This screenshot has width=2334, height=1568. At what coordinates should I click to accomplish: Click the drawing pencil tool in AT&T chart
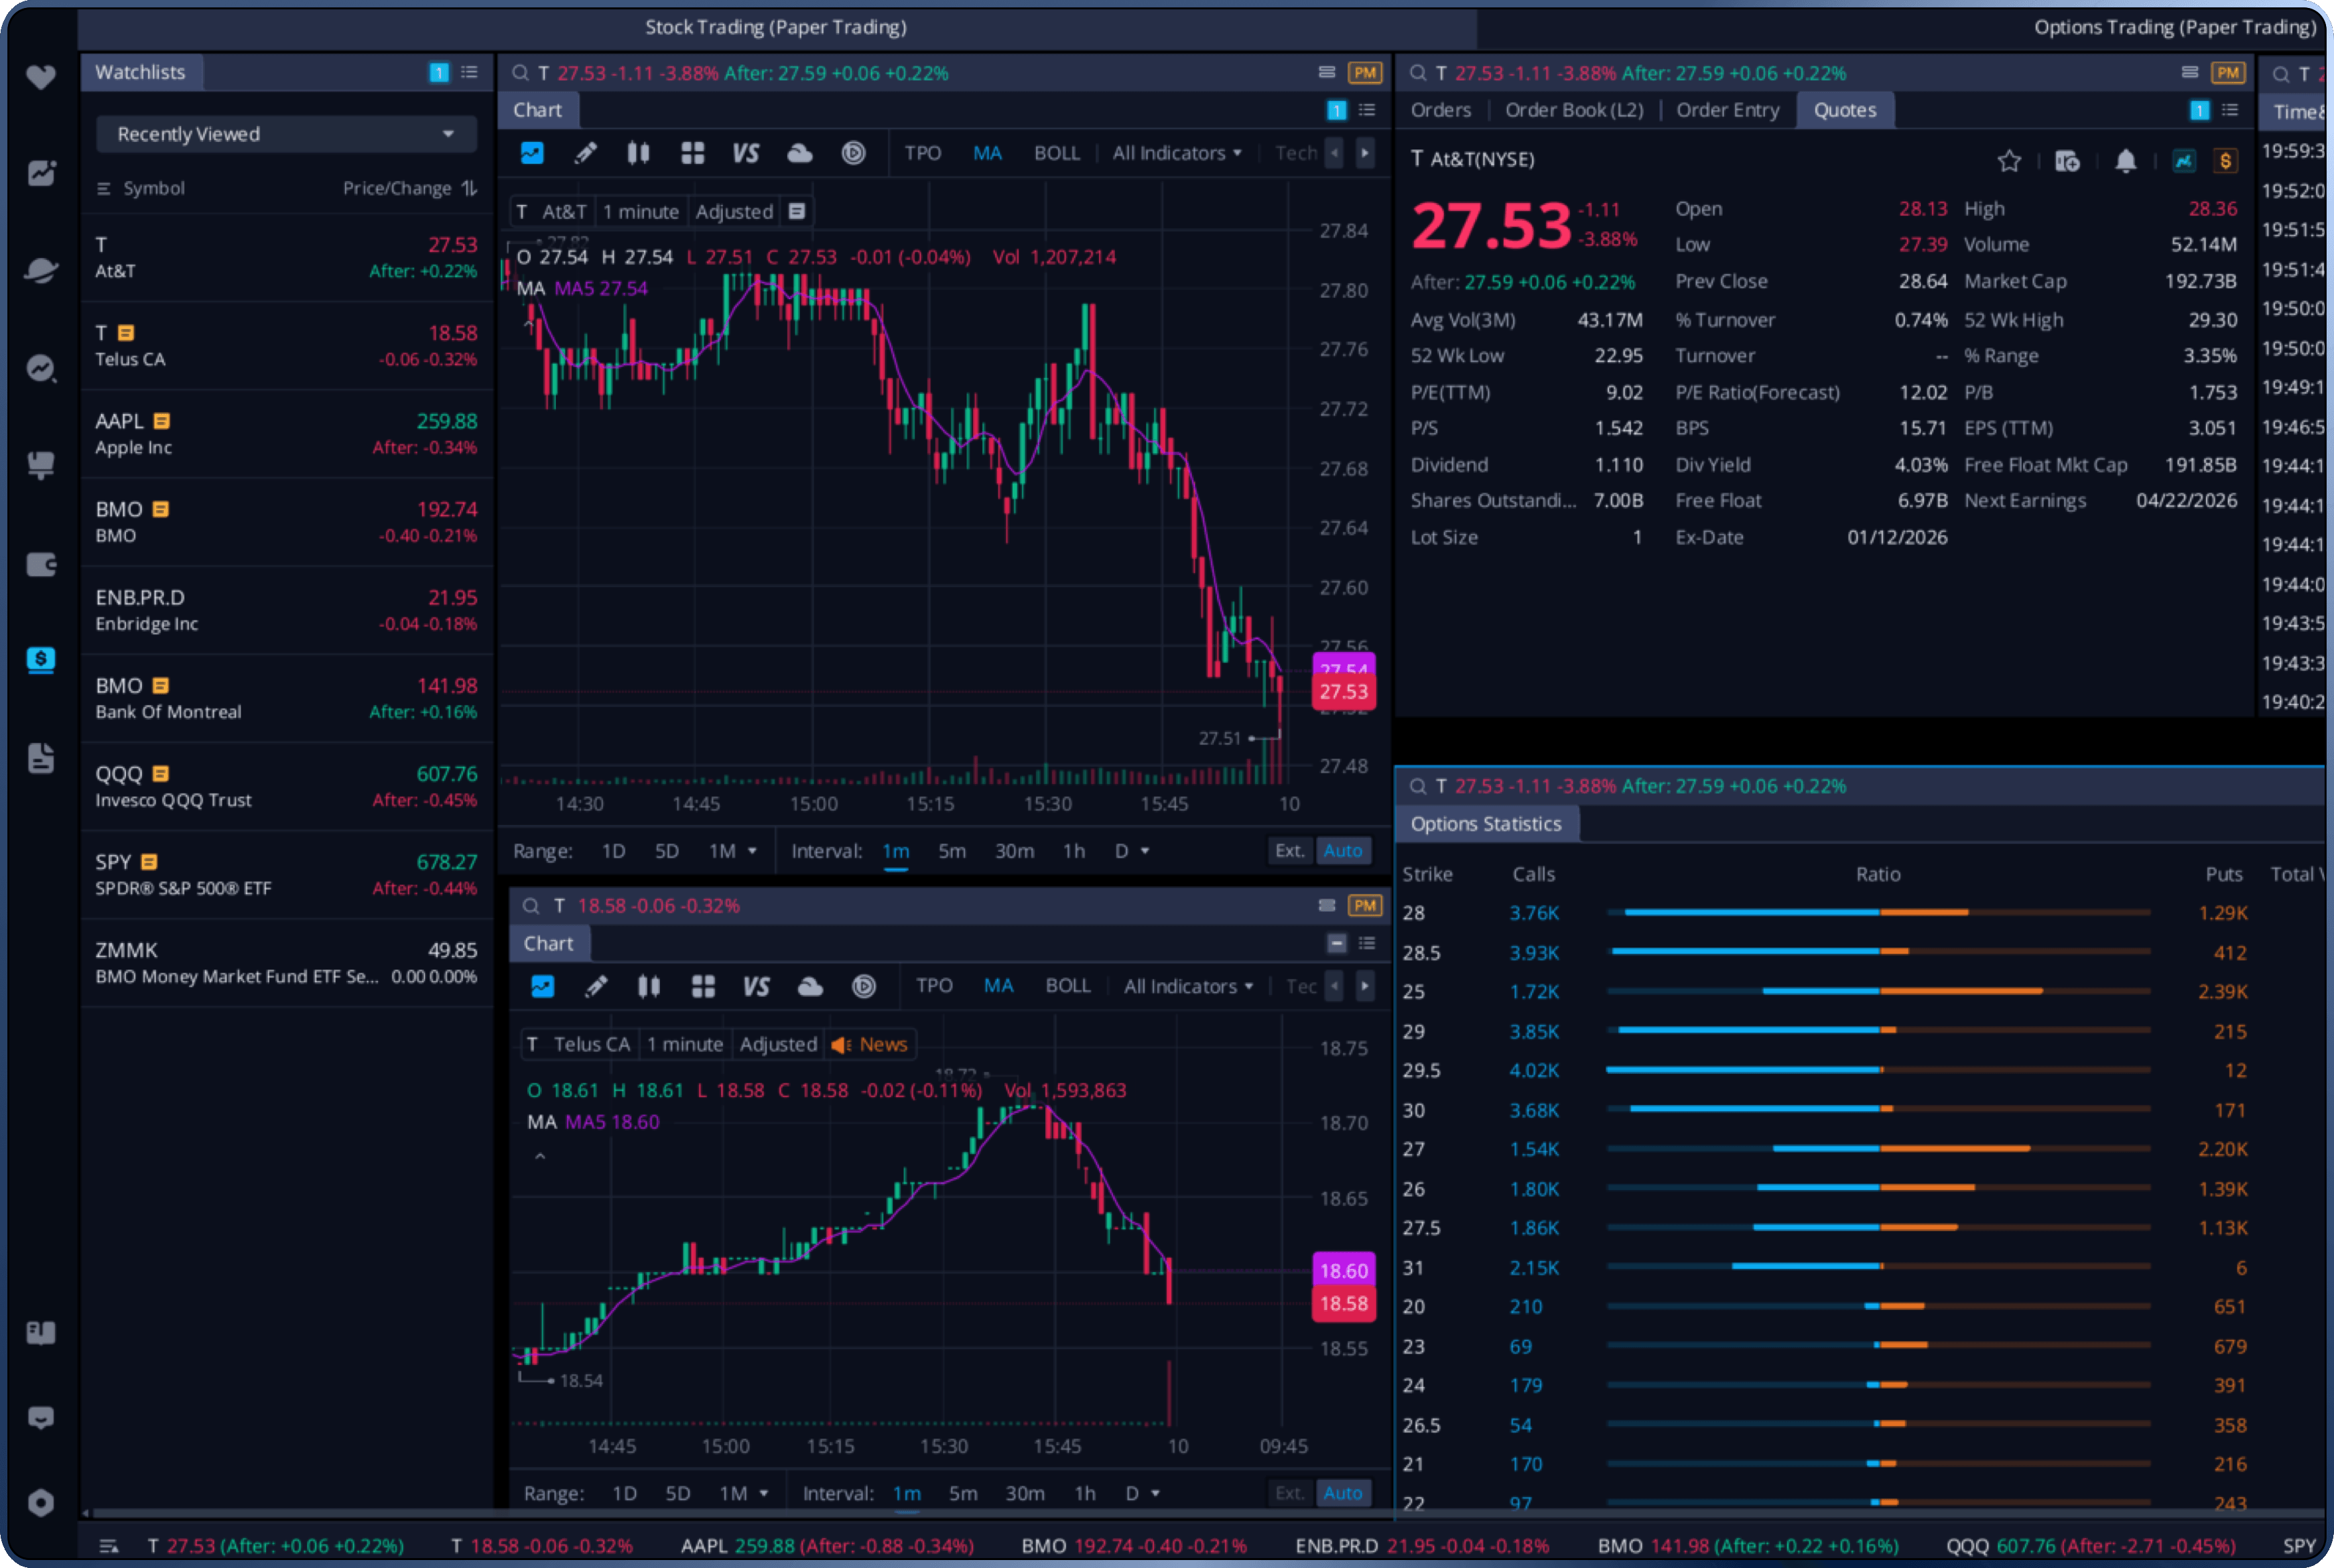(585, 153)
